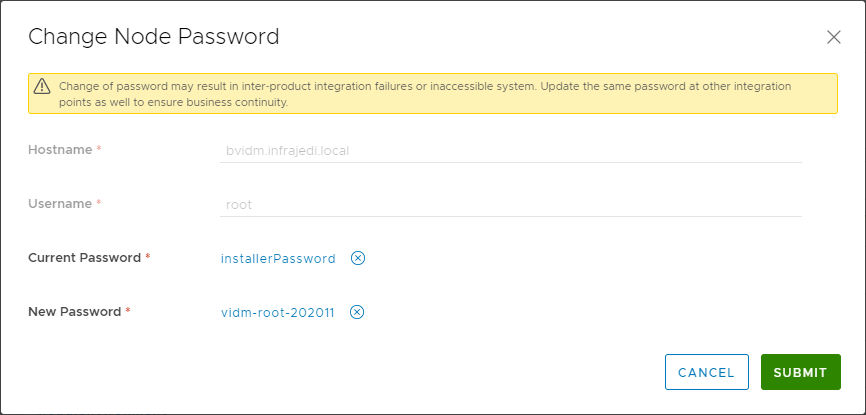The height and width of the screenshot is (415, 866).
Task: Click the Current Password label
Action: coord(85,258)
